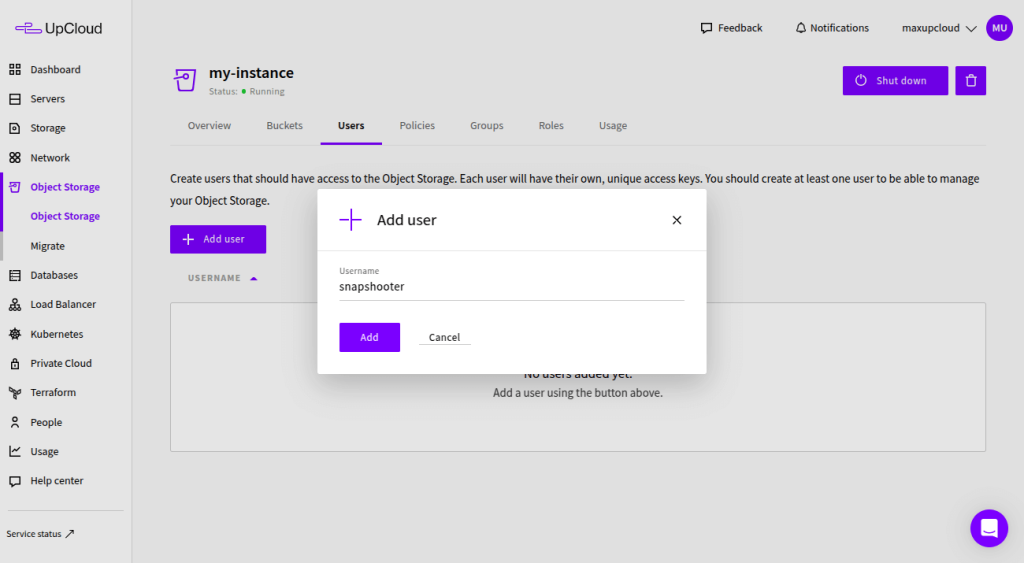Select the Migrate sidebar item

point(47,246)
